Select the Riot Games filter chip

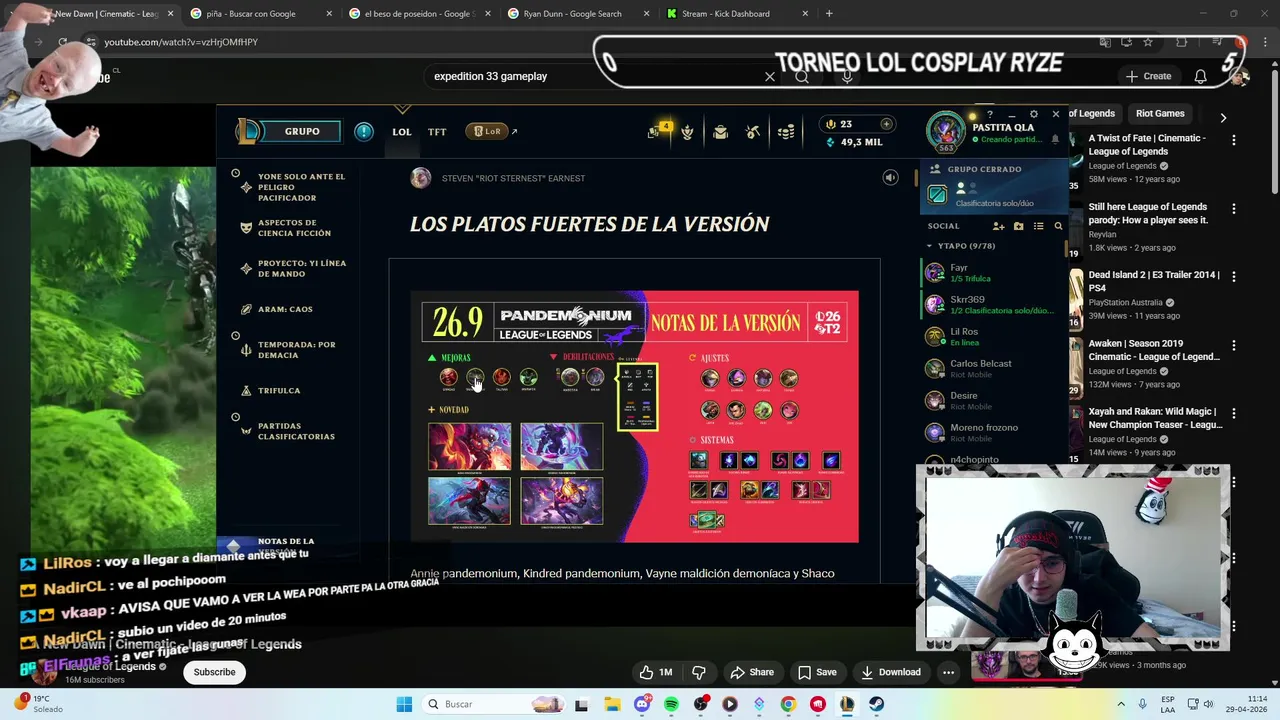1160,114
